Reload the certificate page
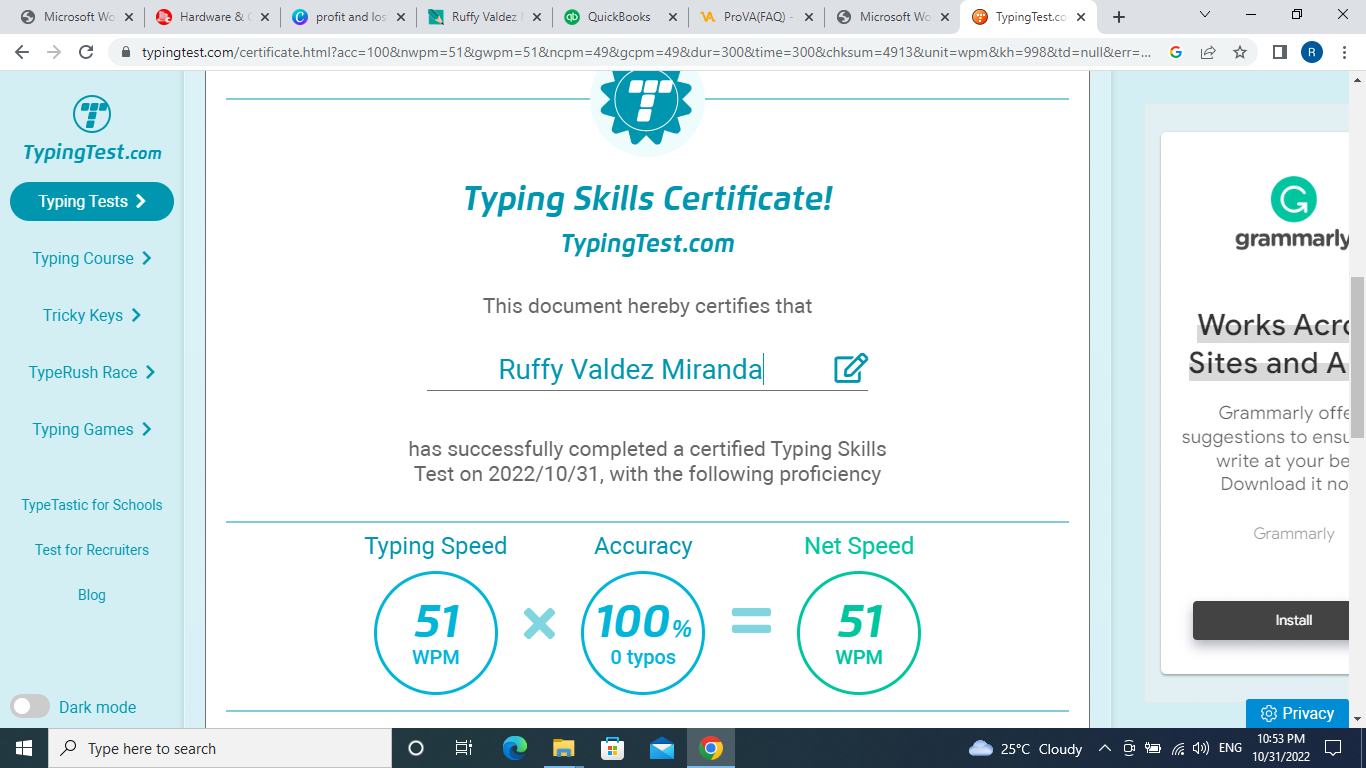The height and width of the screenshot is (768, 1366). pyautogui.click(x=86, y=52)
